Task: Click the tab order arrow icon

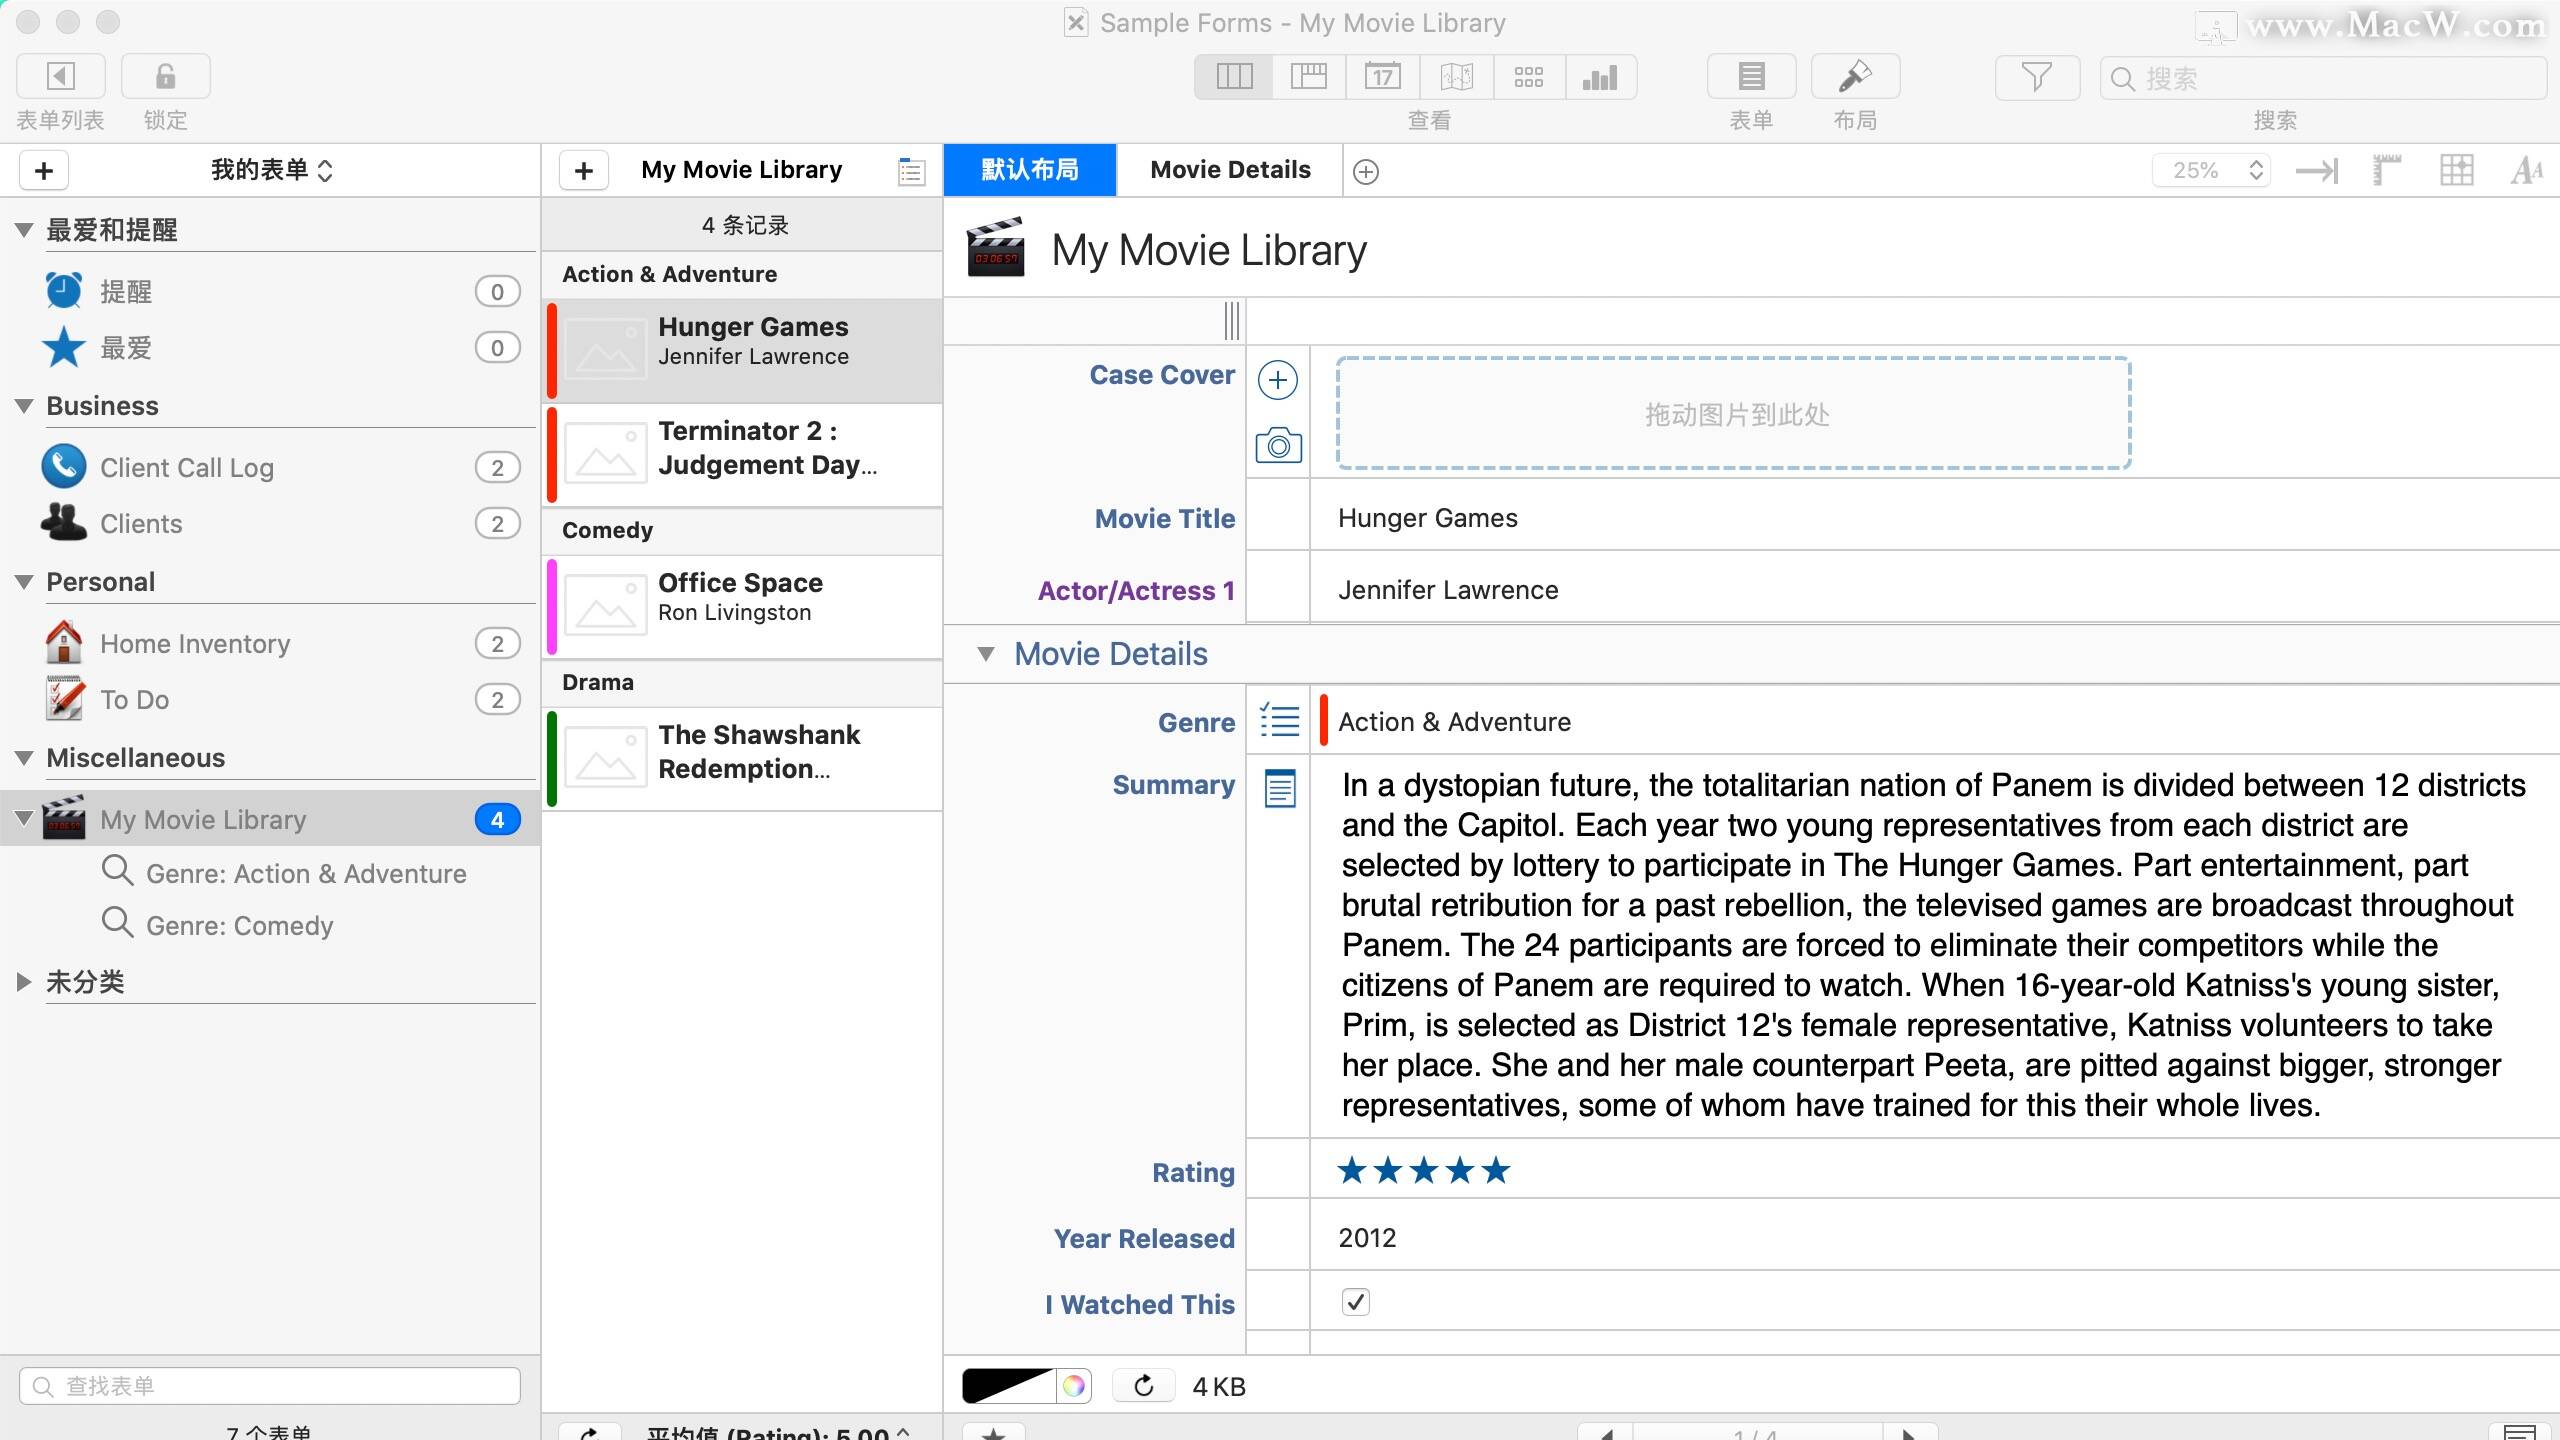Action: click(2317, 171)
